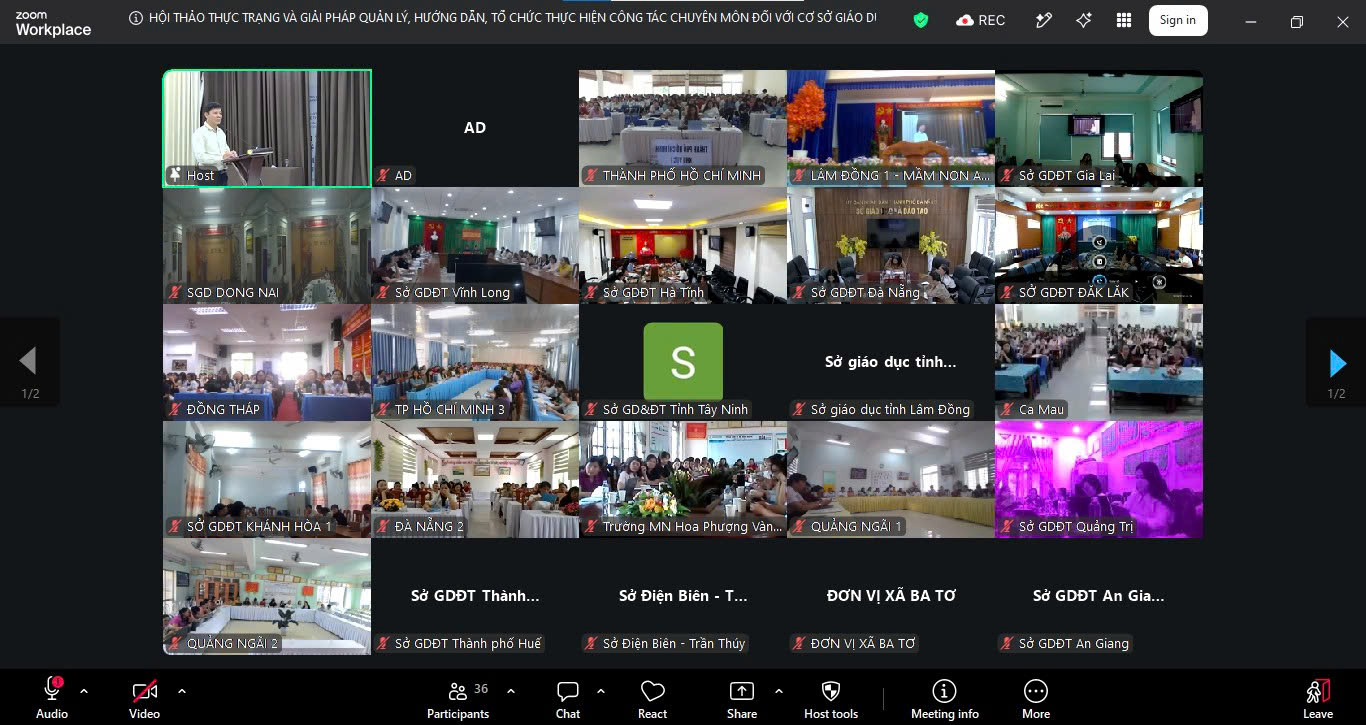Select the THÀNH PHỐ HỒ CHÍ MINH video tile
The image size is (1366, 725).
click(x=683, y=128)
